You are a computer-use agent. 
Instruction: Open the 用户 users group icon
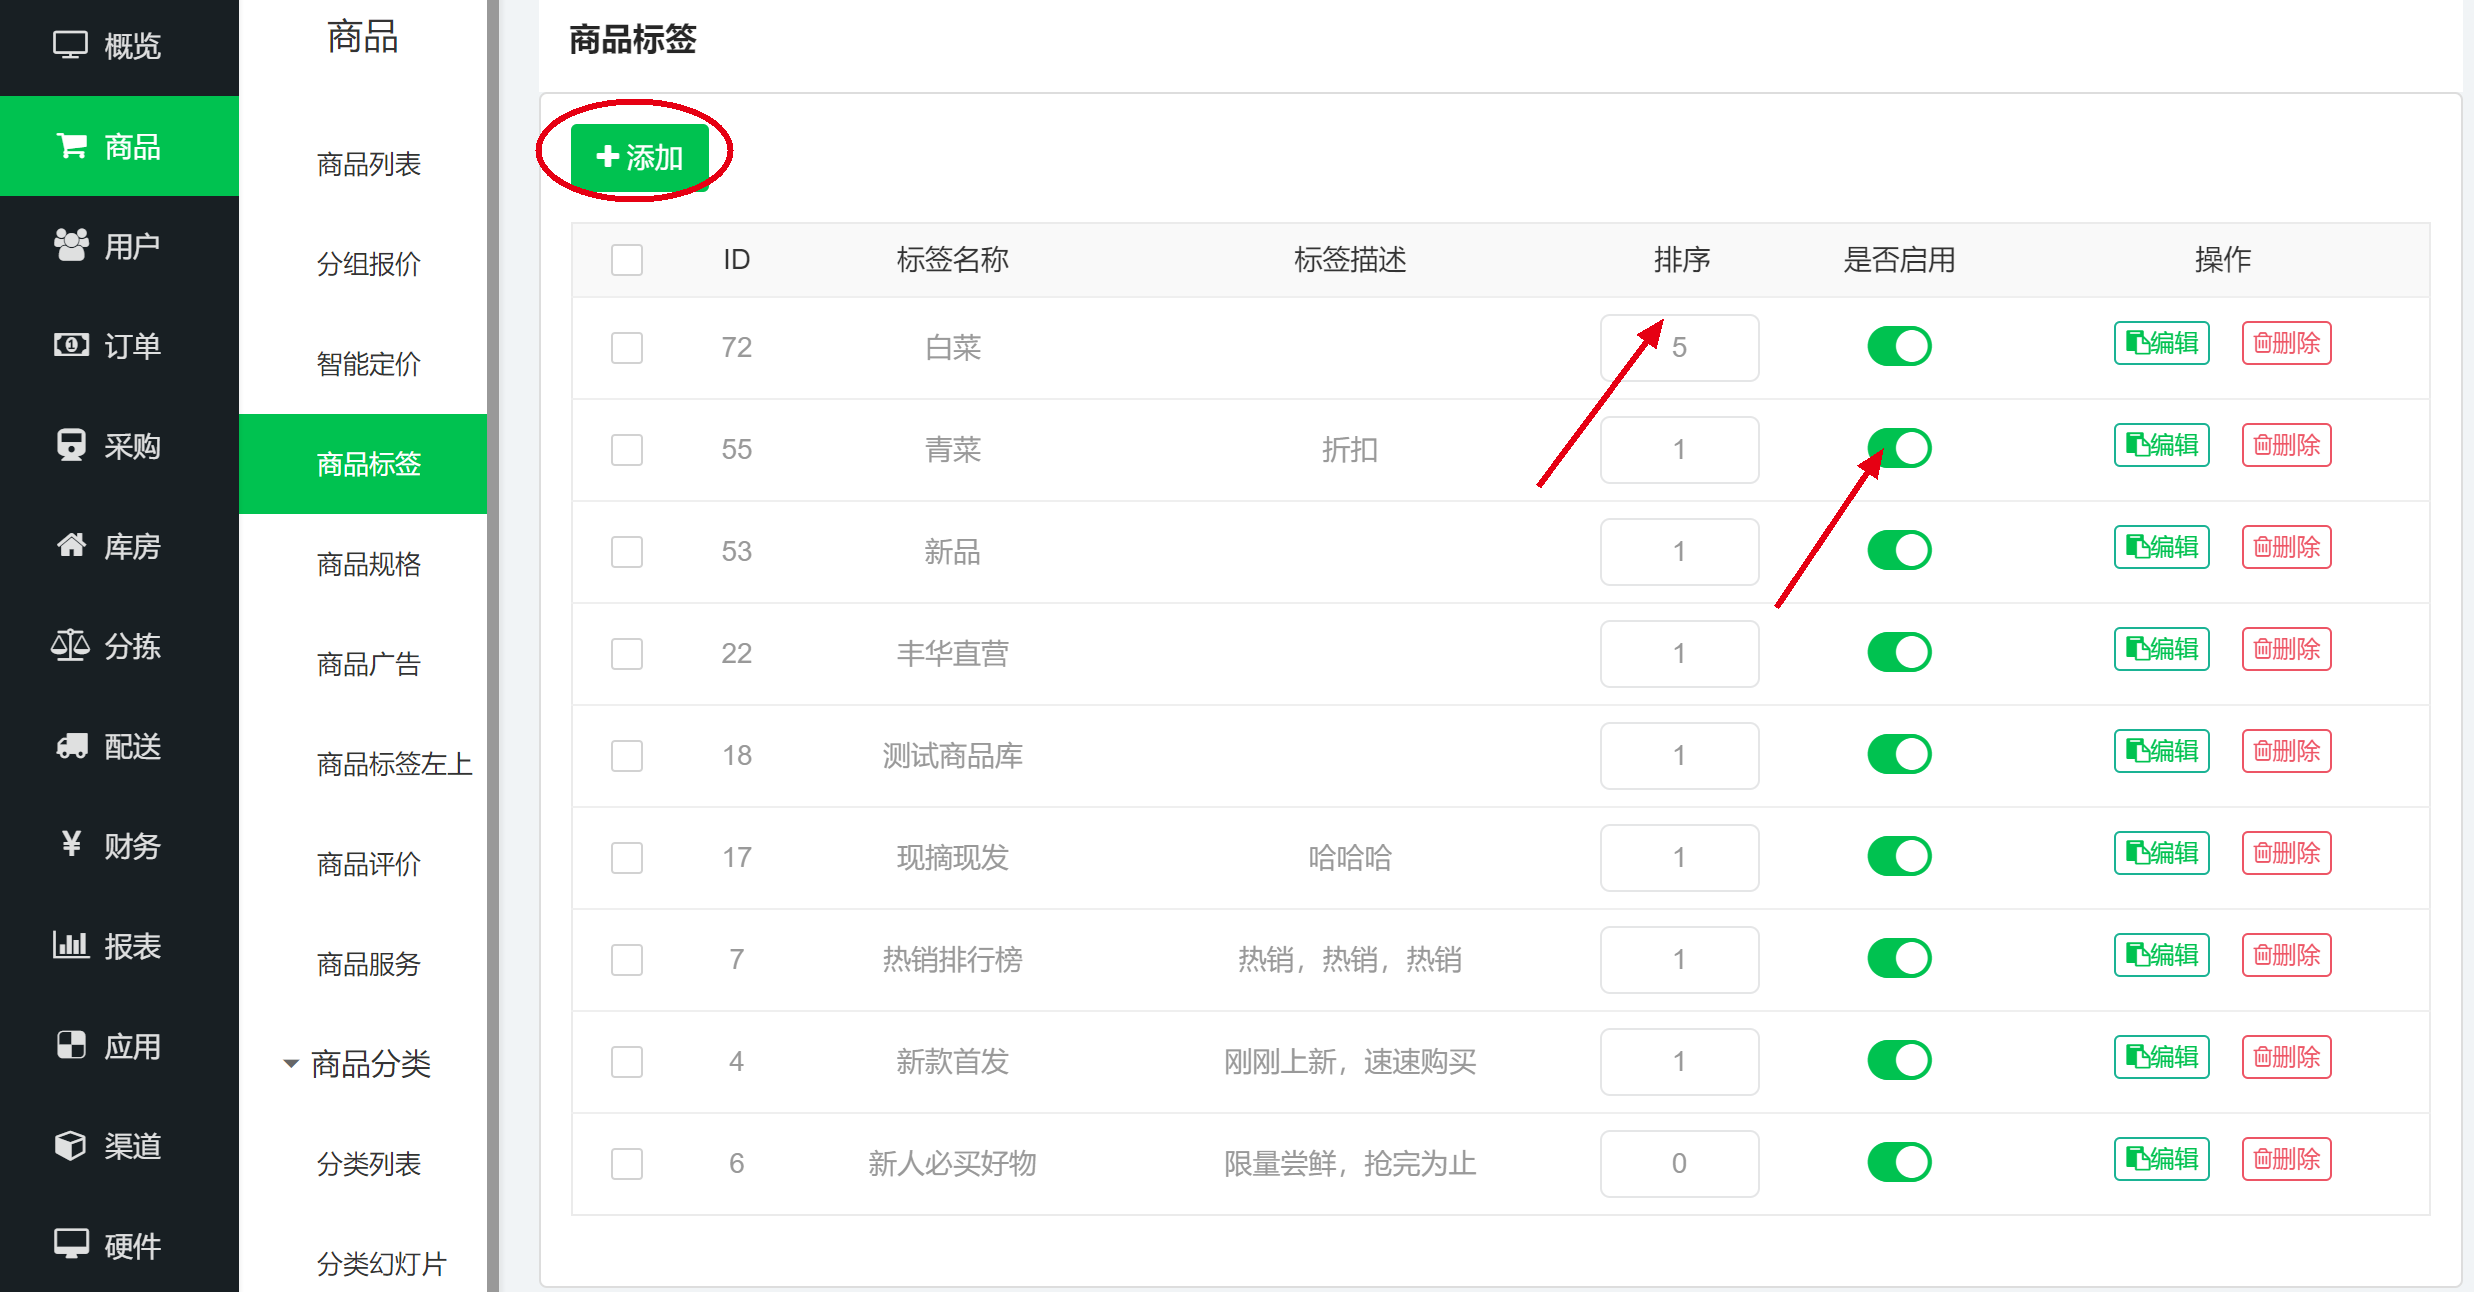pyautogui.click(x=71, y=245)
